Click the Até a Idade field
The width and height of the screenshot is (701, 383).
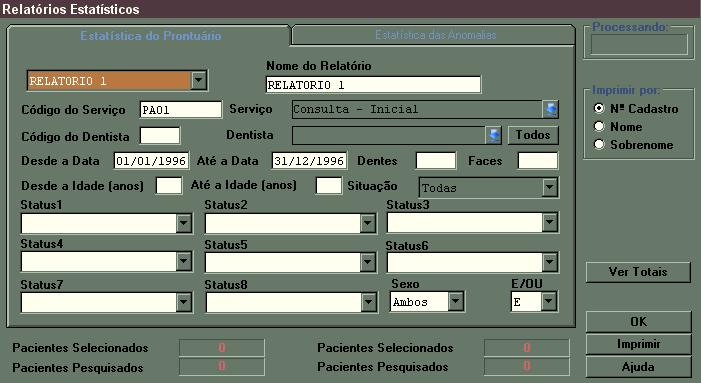coord(329,185)
